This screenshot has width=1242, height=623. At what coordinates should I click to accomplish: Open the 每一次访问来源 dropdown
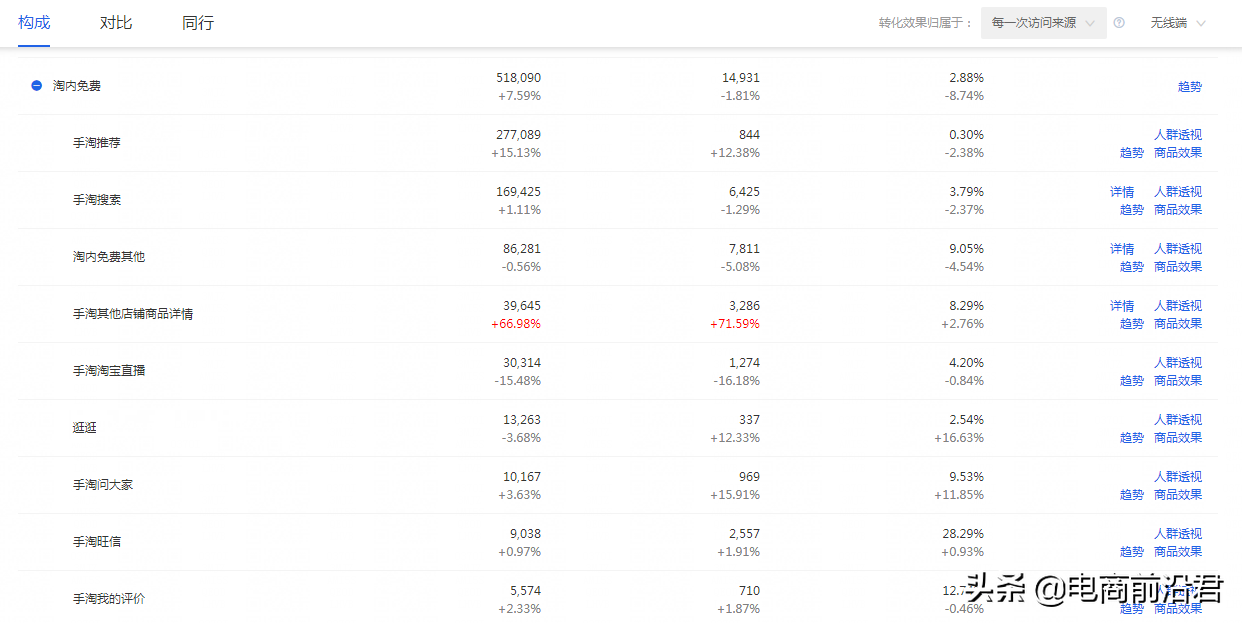[1044, 23]
